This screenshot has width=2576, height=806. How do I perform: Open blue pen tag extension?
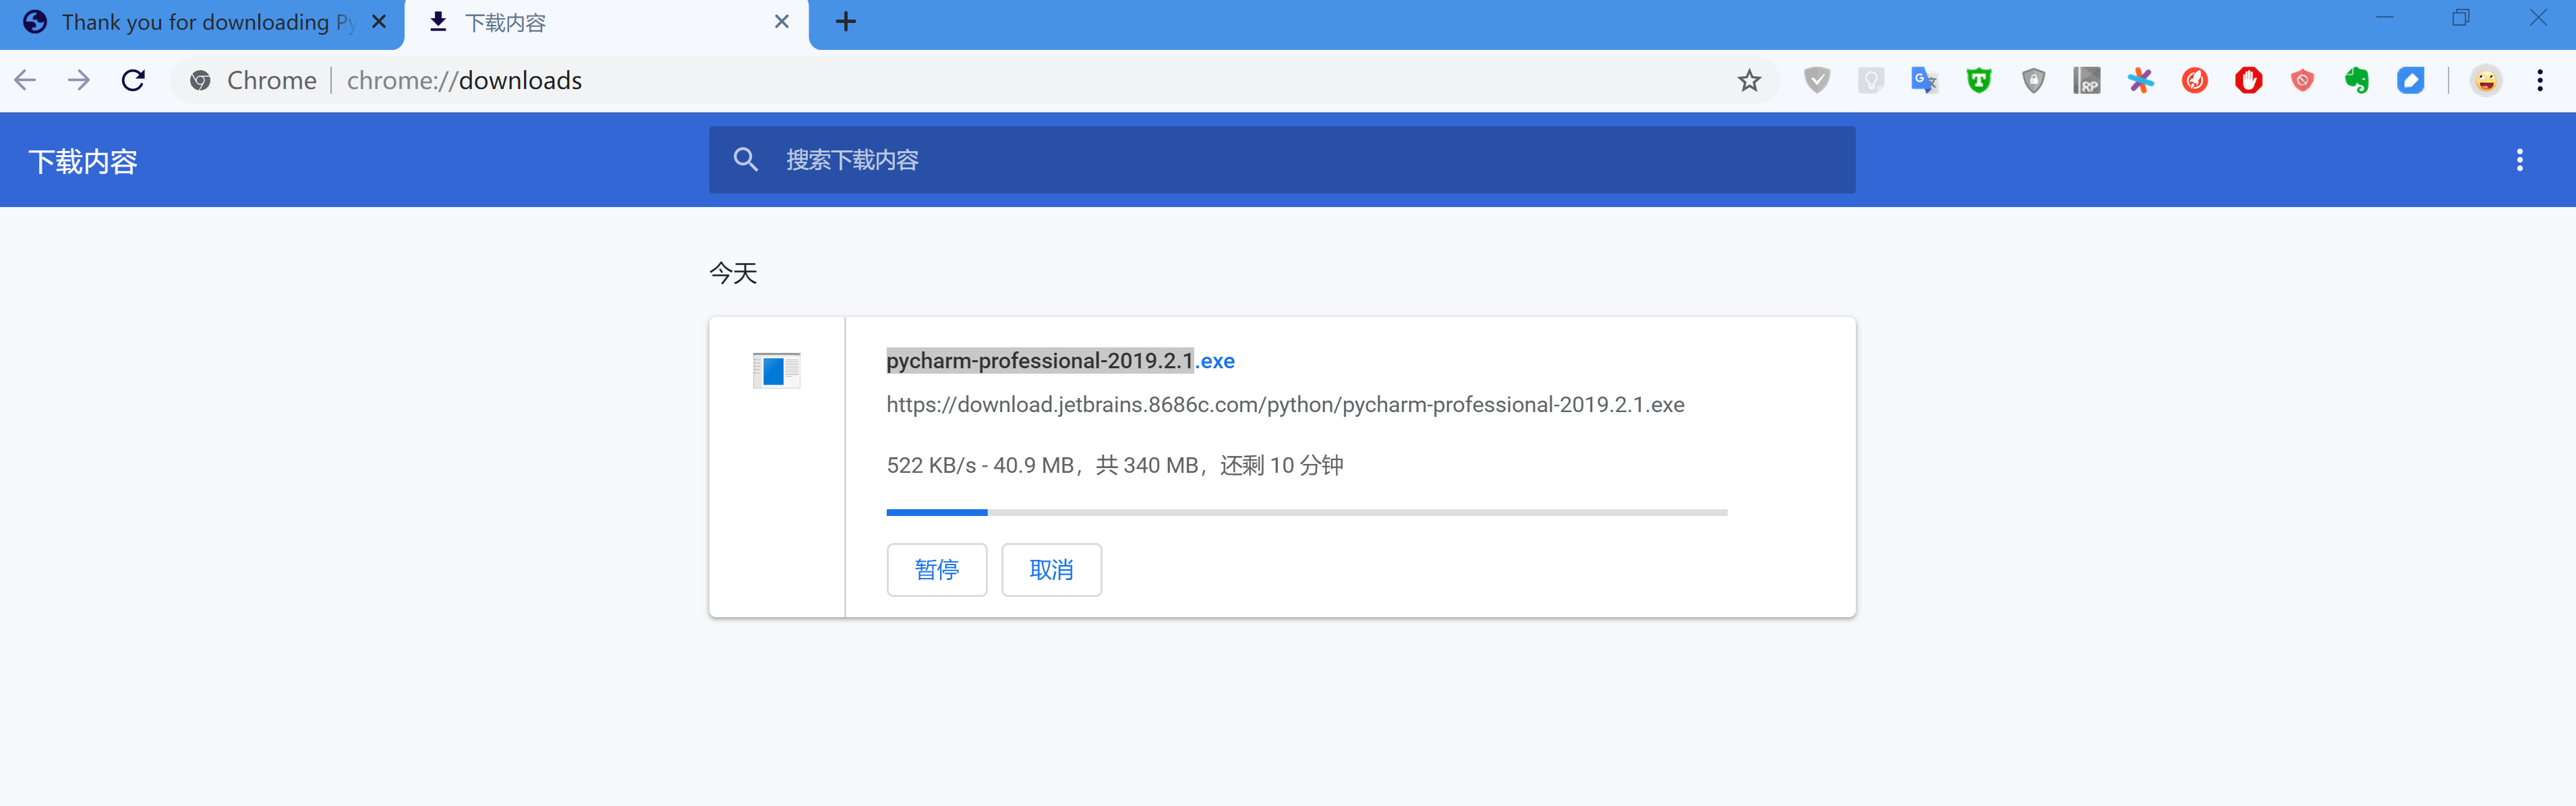coord(2411,80)
